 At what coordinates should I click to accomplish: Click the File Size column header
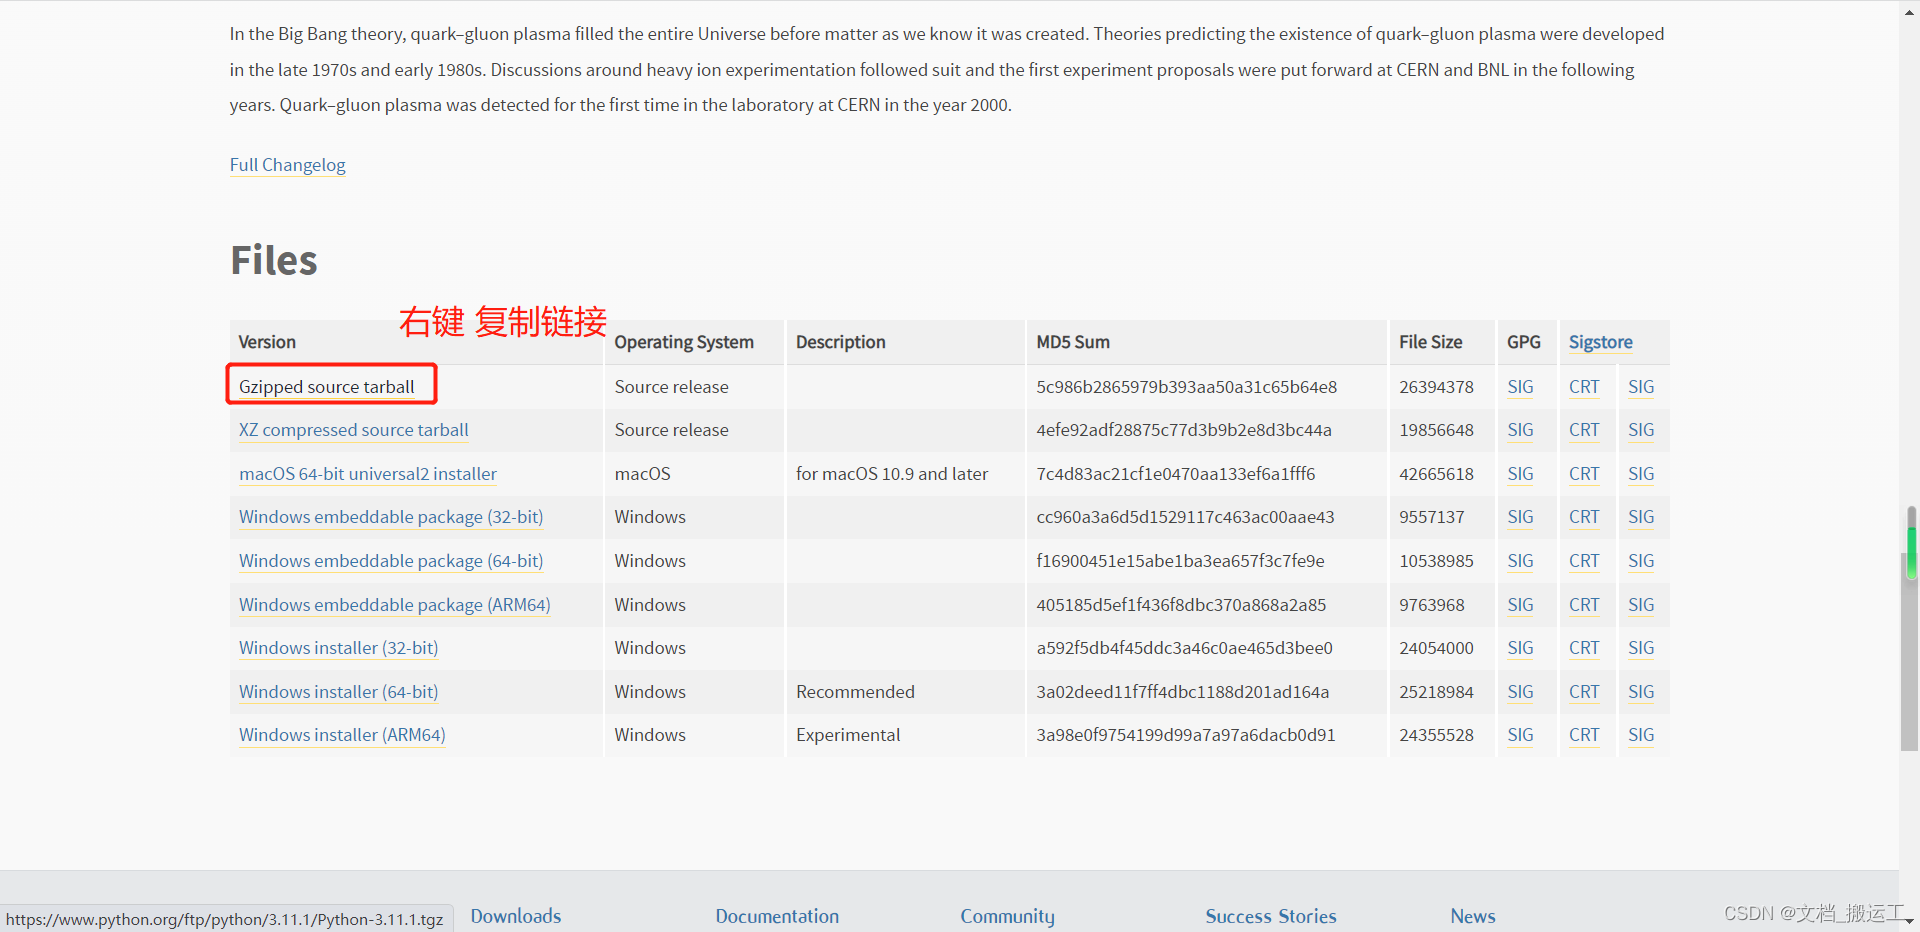tap(1430, 342)
